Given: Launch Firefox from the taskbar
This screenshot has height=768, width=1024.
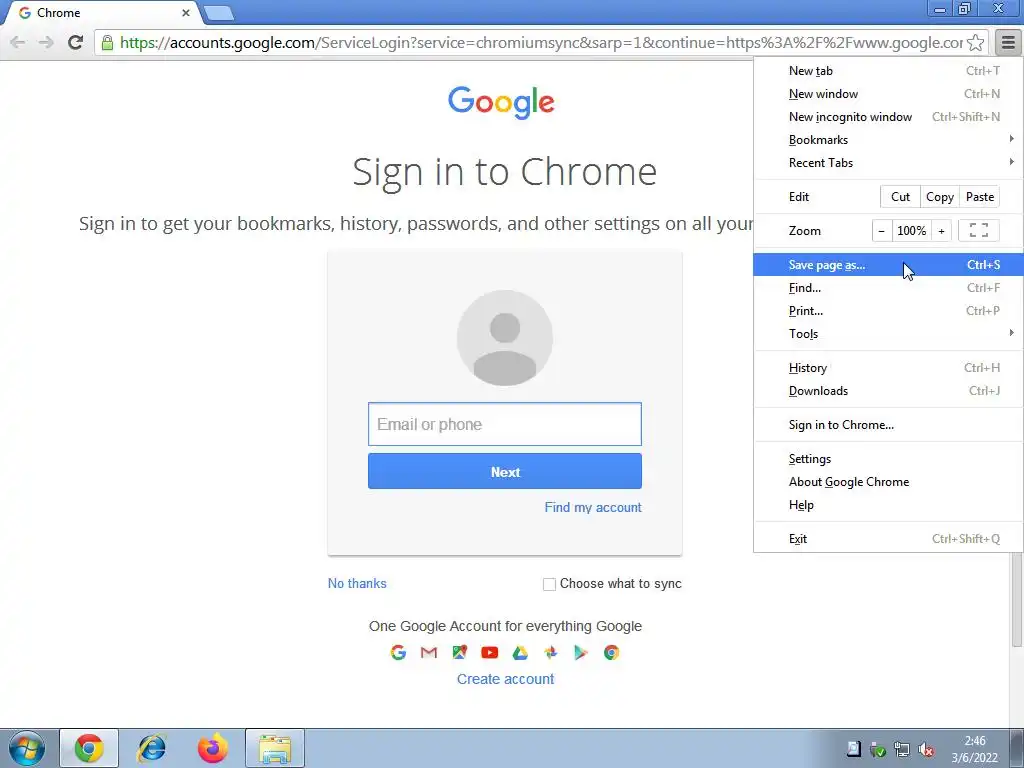Looking at the screenshot, I should [213, 748].
